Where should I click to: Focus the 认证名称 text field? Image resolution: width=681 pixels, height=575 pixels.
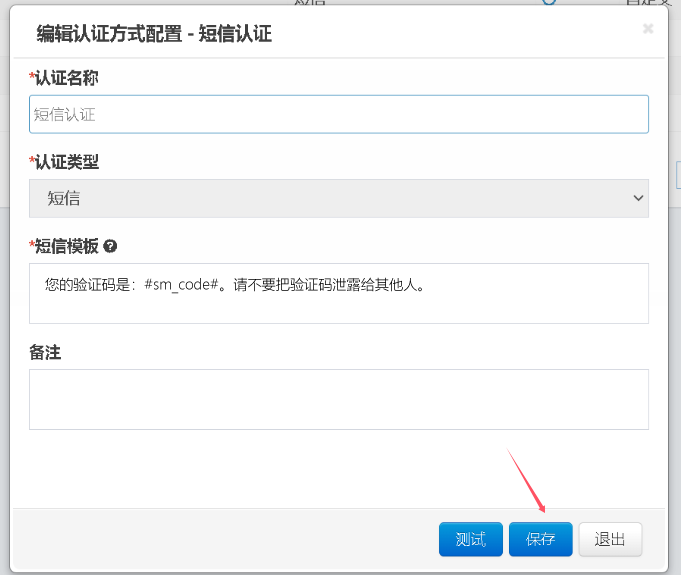point(338,114)
